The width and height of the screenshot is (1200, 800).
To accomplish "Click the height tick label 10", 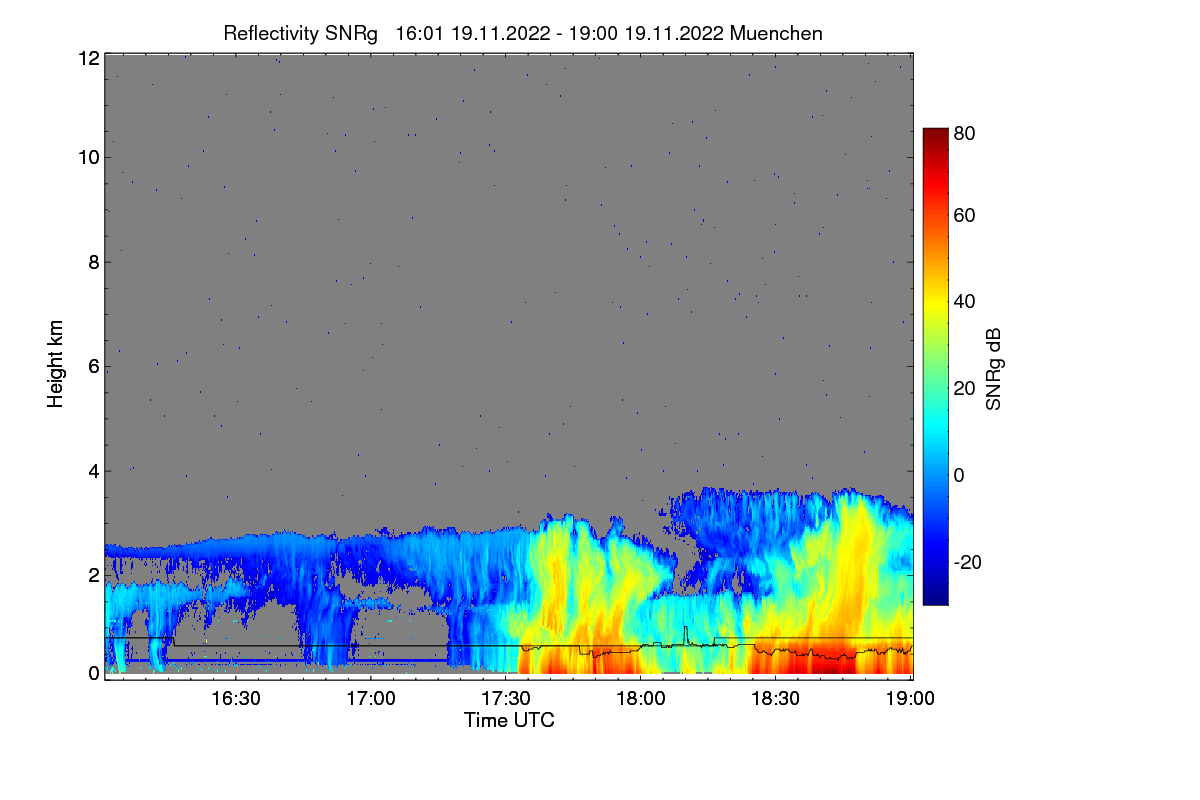I will (89, 157).
